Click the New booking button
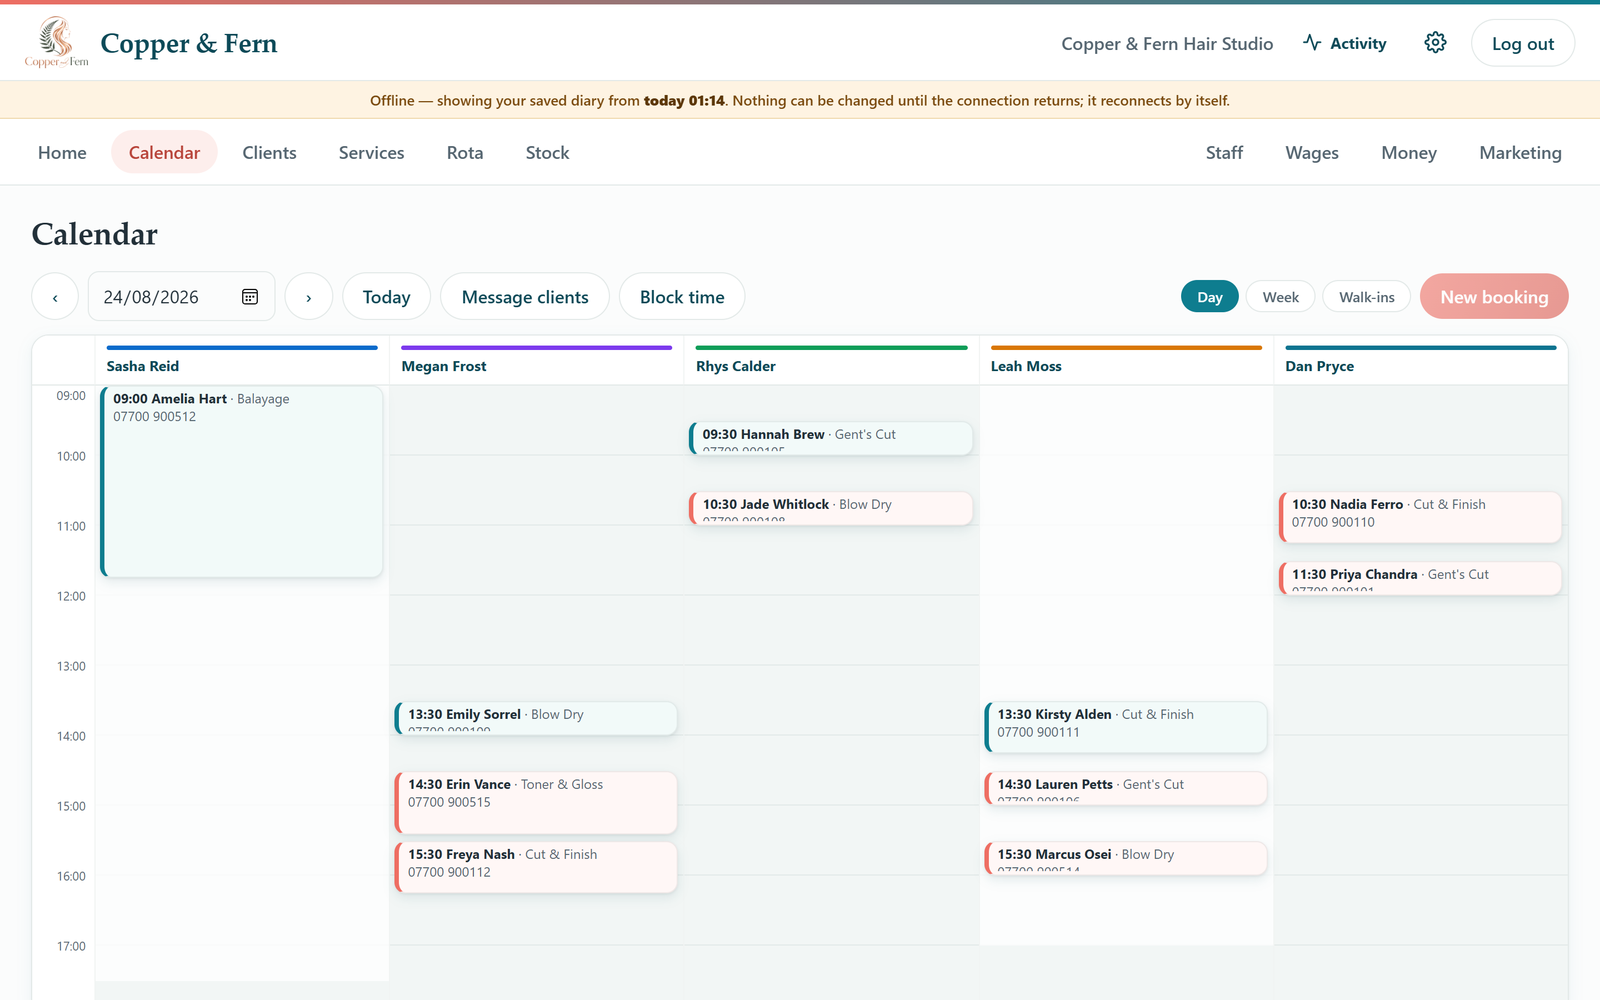 [1494, 297]
